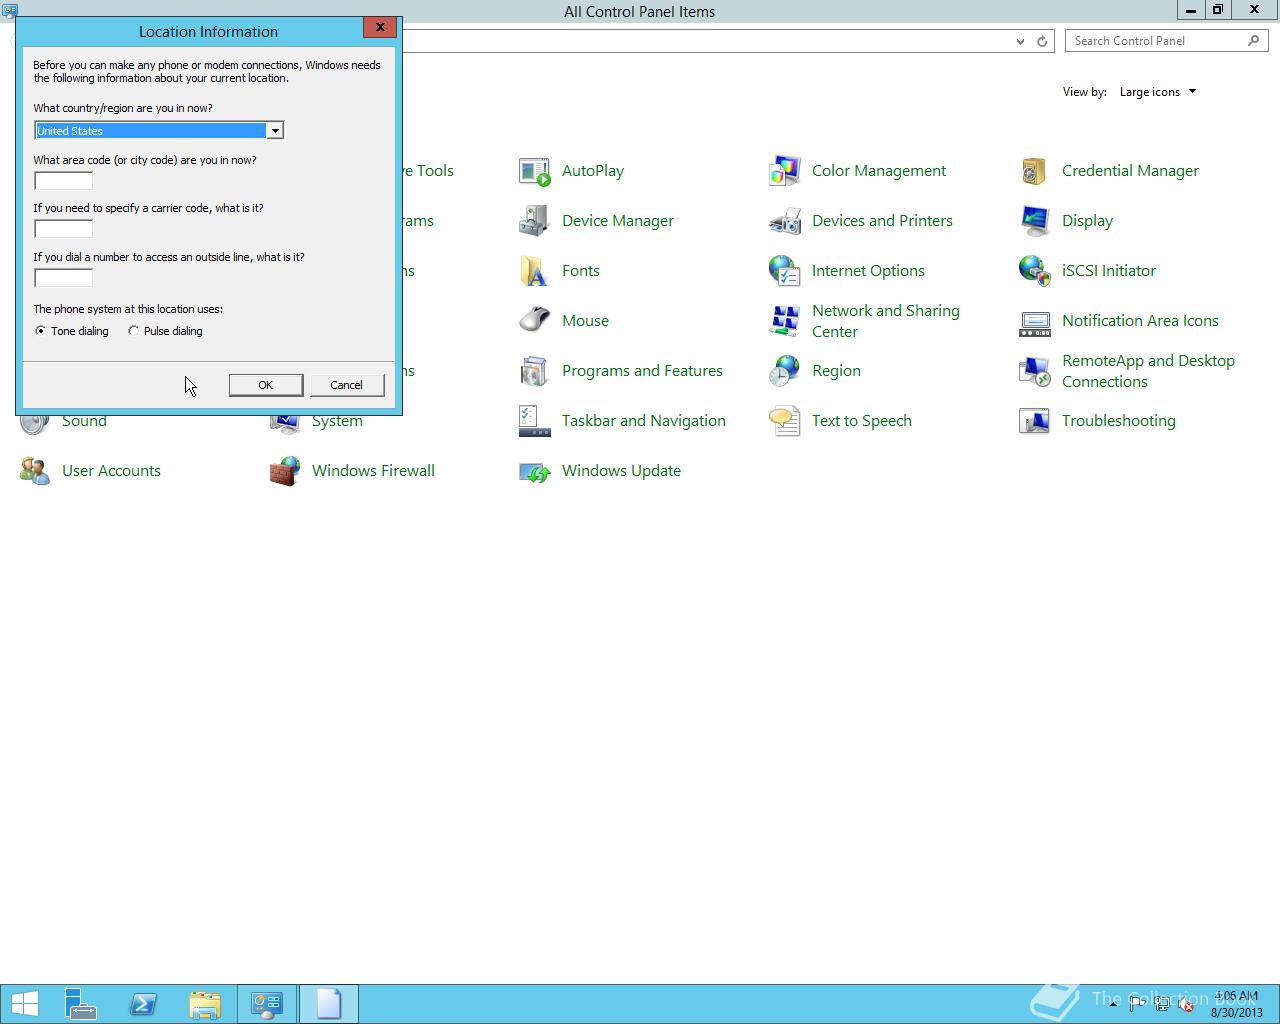Launch PowerShell from the taskbar

click(143, 1004)
